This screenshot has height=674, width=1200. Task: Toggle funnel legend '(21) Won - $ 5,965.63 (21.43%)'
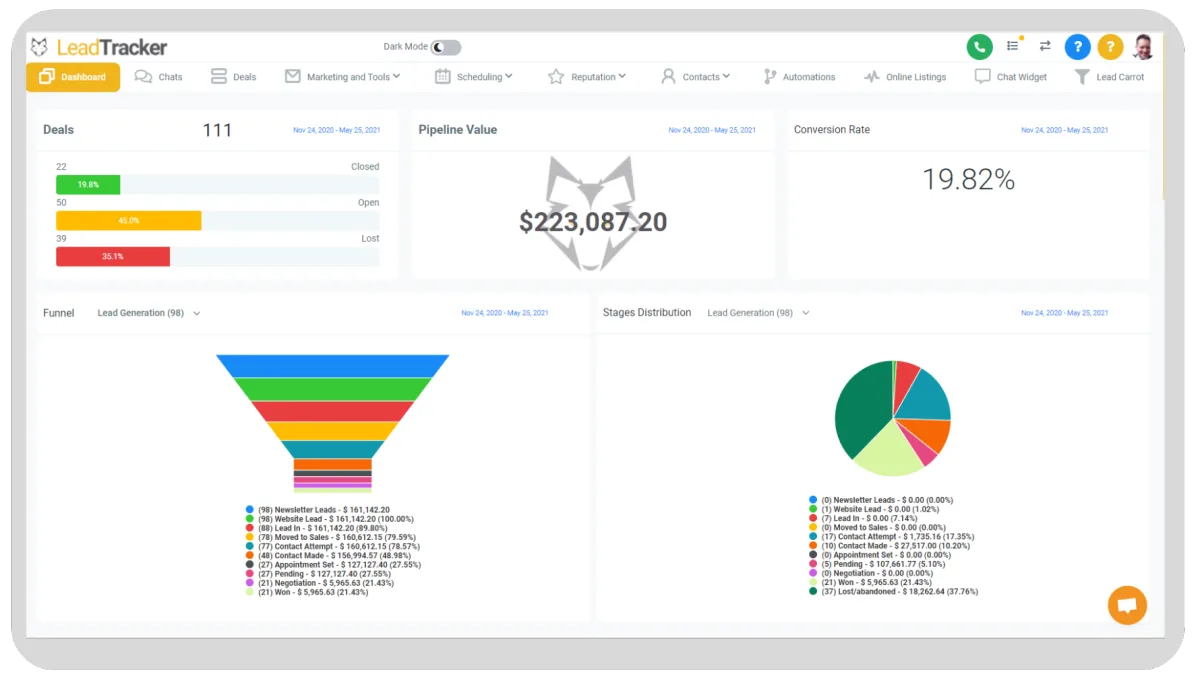[x=306, y=591]
